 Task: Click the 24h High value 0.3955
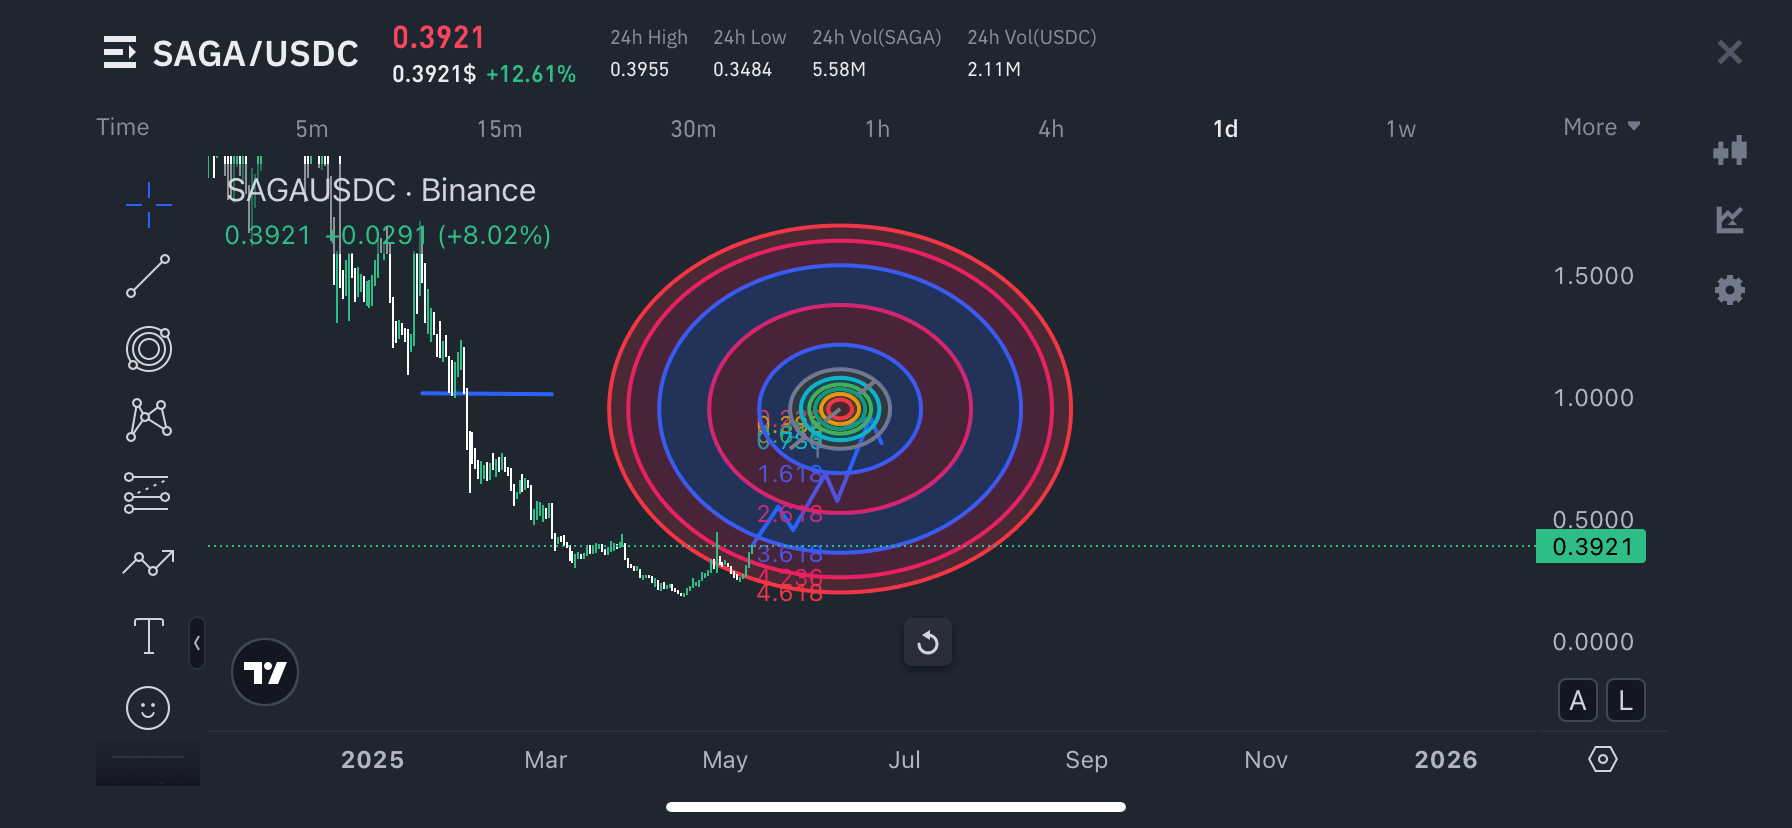coord(639,69)
